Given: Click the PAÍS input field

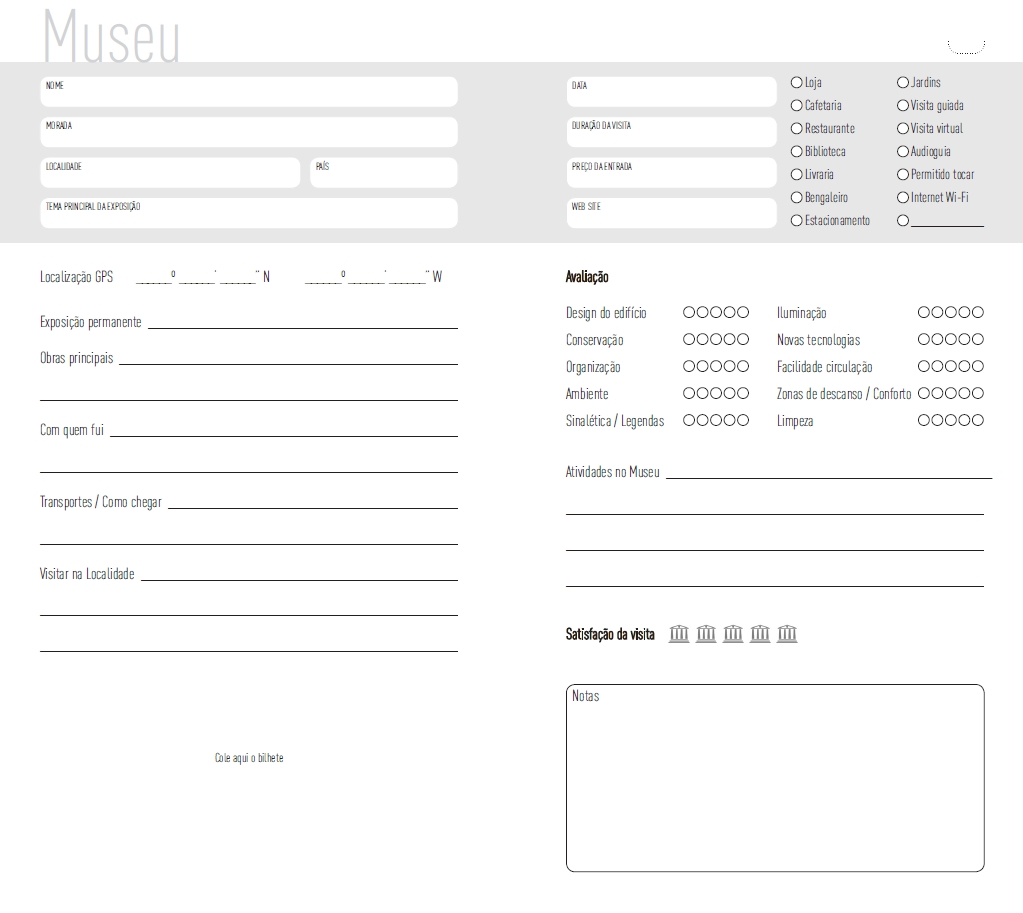Looking at the screenshot, I should pos(384,172).
